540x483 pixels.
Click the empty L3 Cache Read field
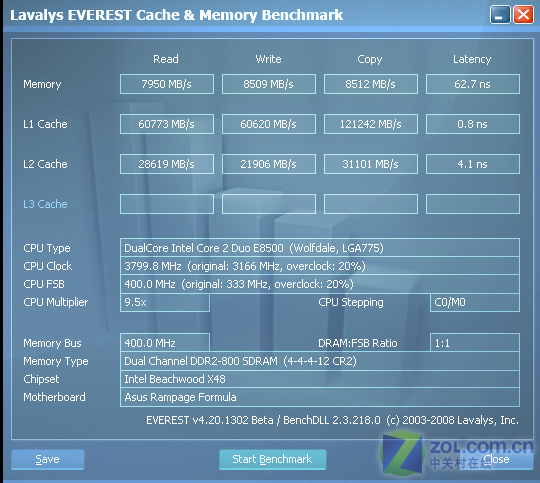click(x=167, y=204)
